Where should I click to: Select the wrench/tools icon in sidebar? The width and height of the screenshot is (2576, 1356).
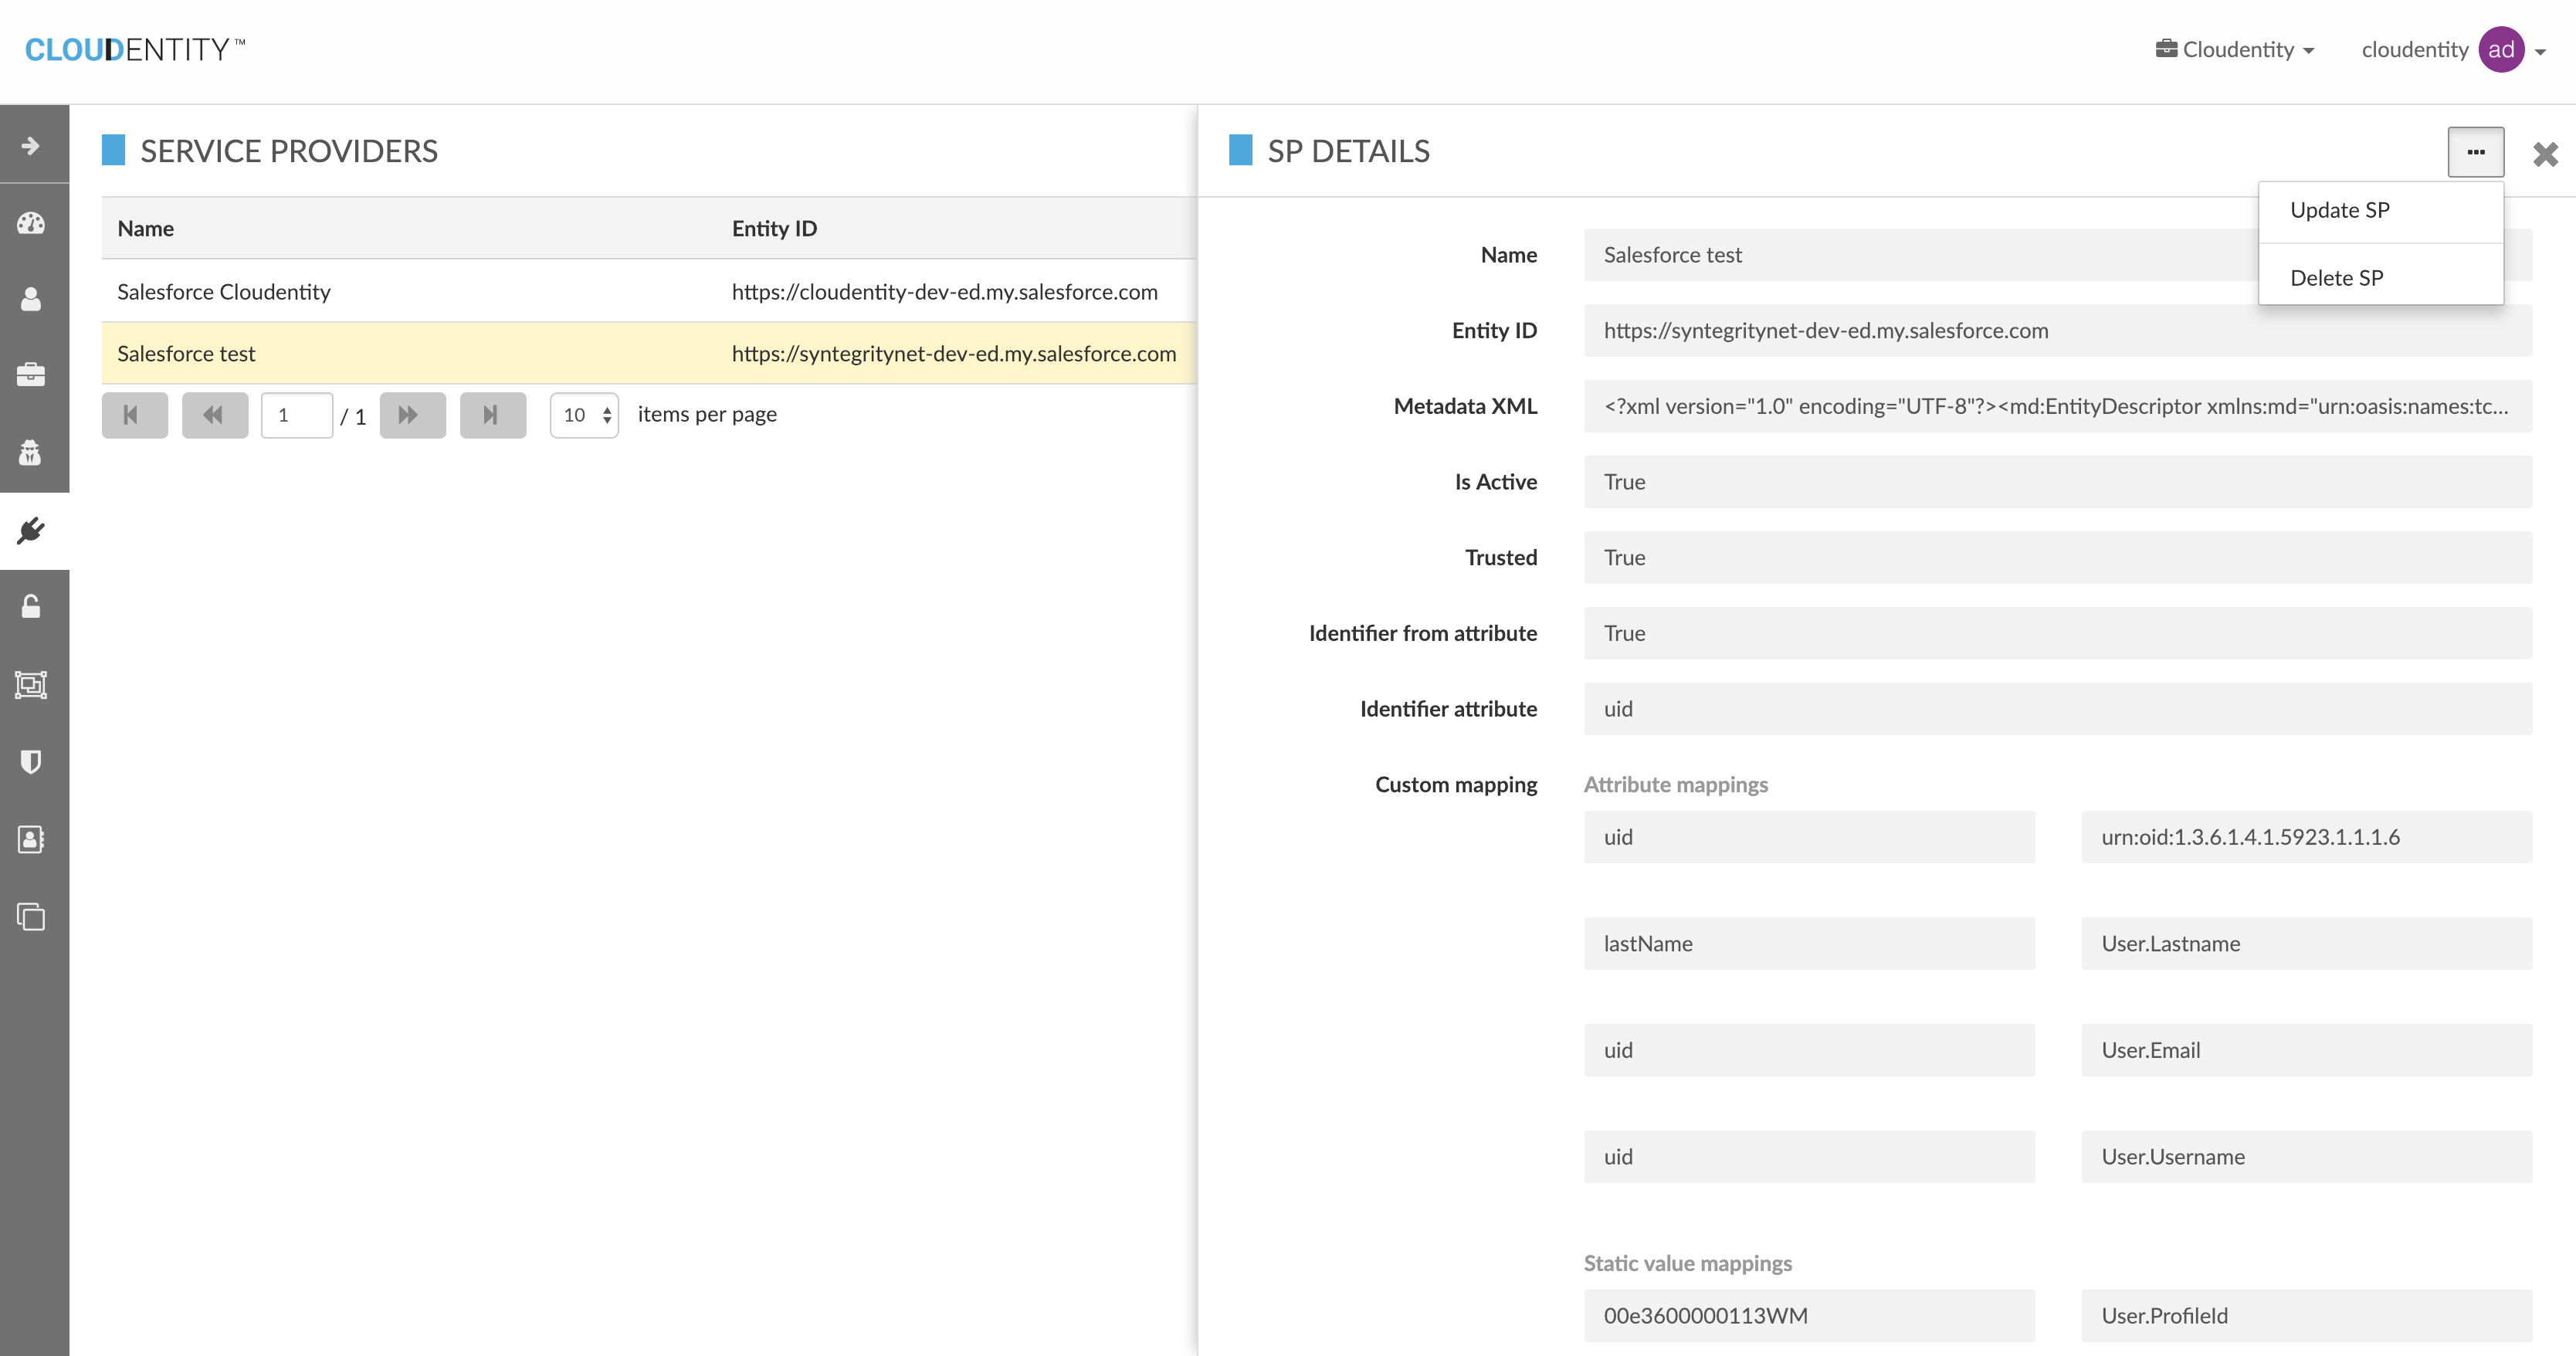click(x=34, y=531)
